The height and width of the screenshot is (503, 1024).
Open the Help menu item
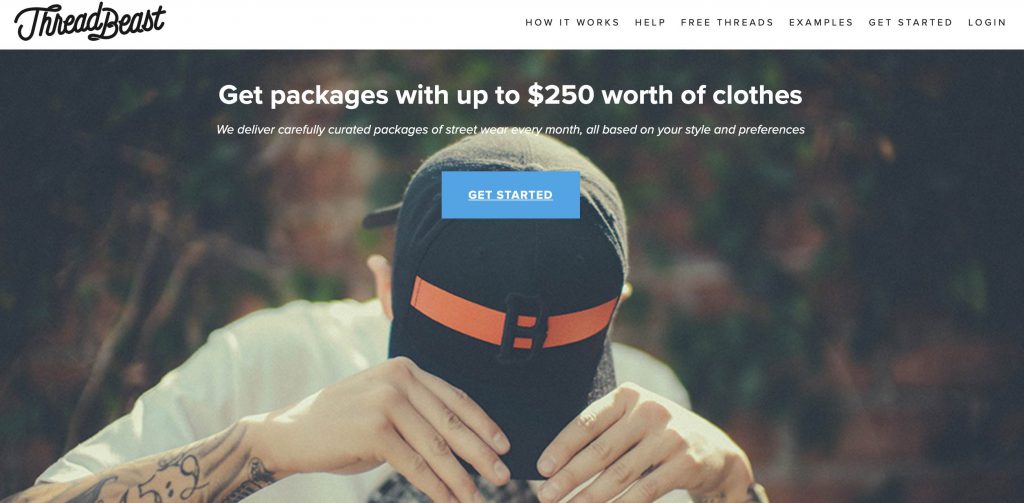(650, 22)
